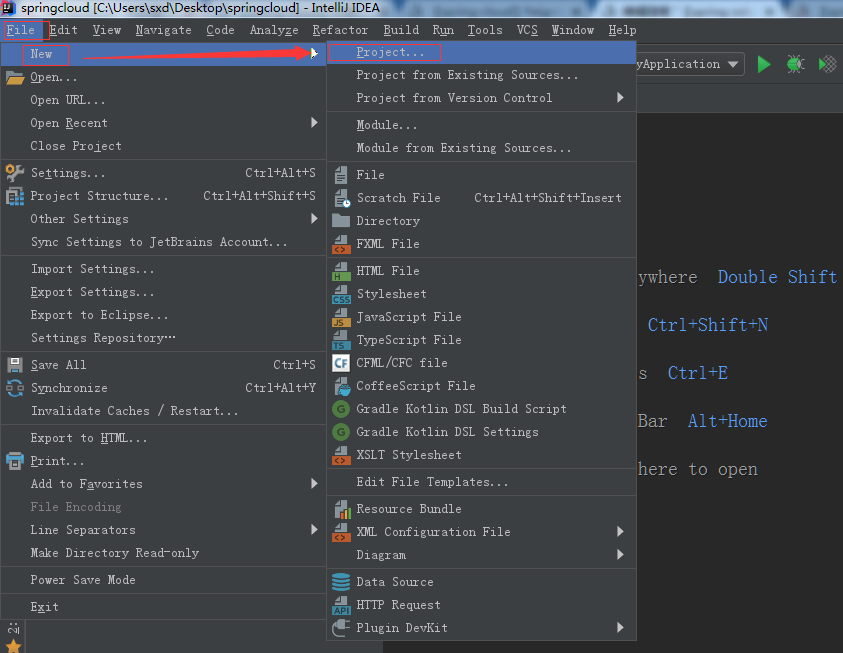Image resolution: width=843 pixels, height=653 pixels.
Task: Open the Navigate menu
Action: [x=163, y=30]
